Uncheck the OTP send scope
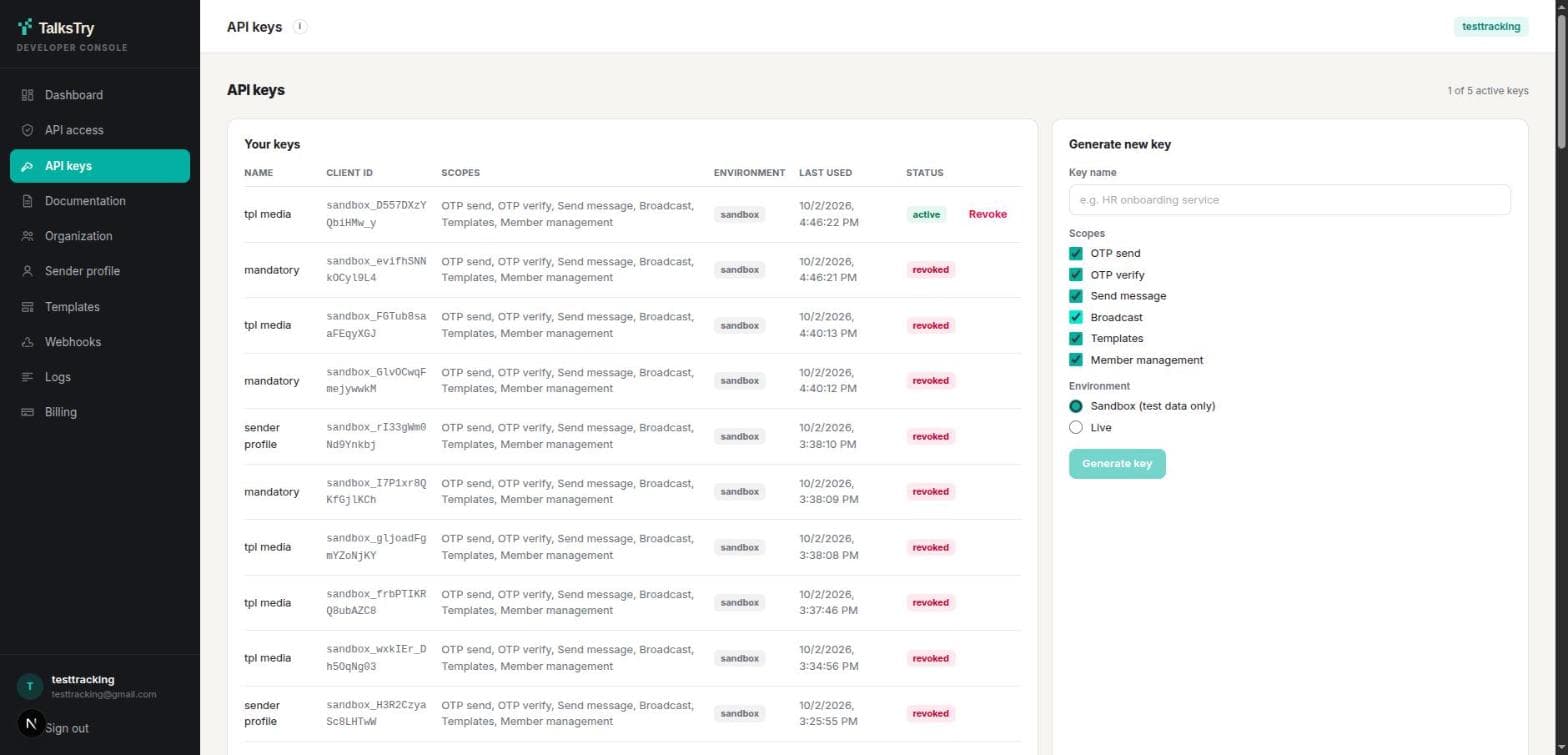Screen dimensions: 1568x755 click(1076, 253)
